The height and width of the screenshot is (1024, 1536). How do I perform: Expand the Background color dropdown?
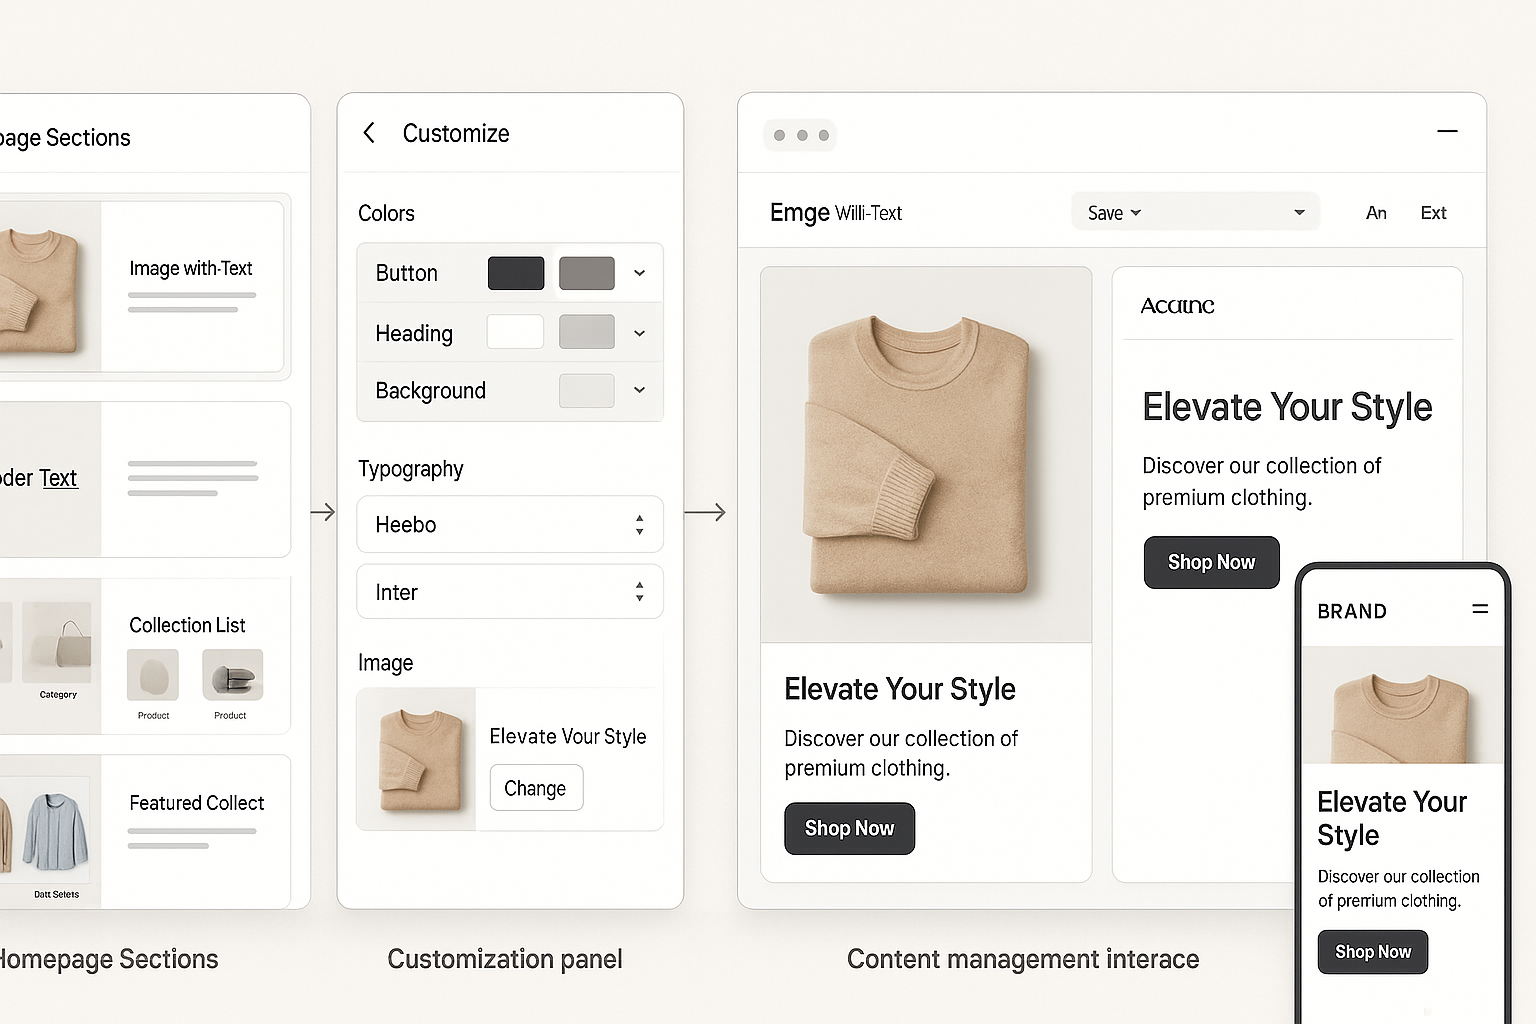pyautogui.click(x=639, y=390)
